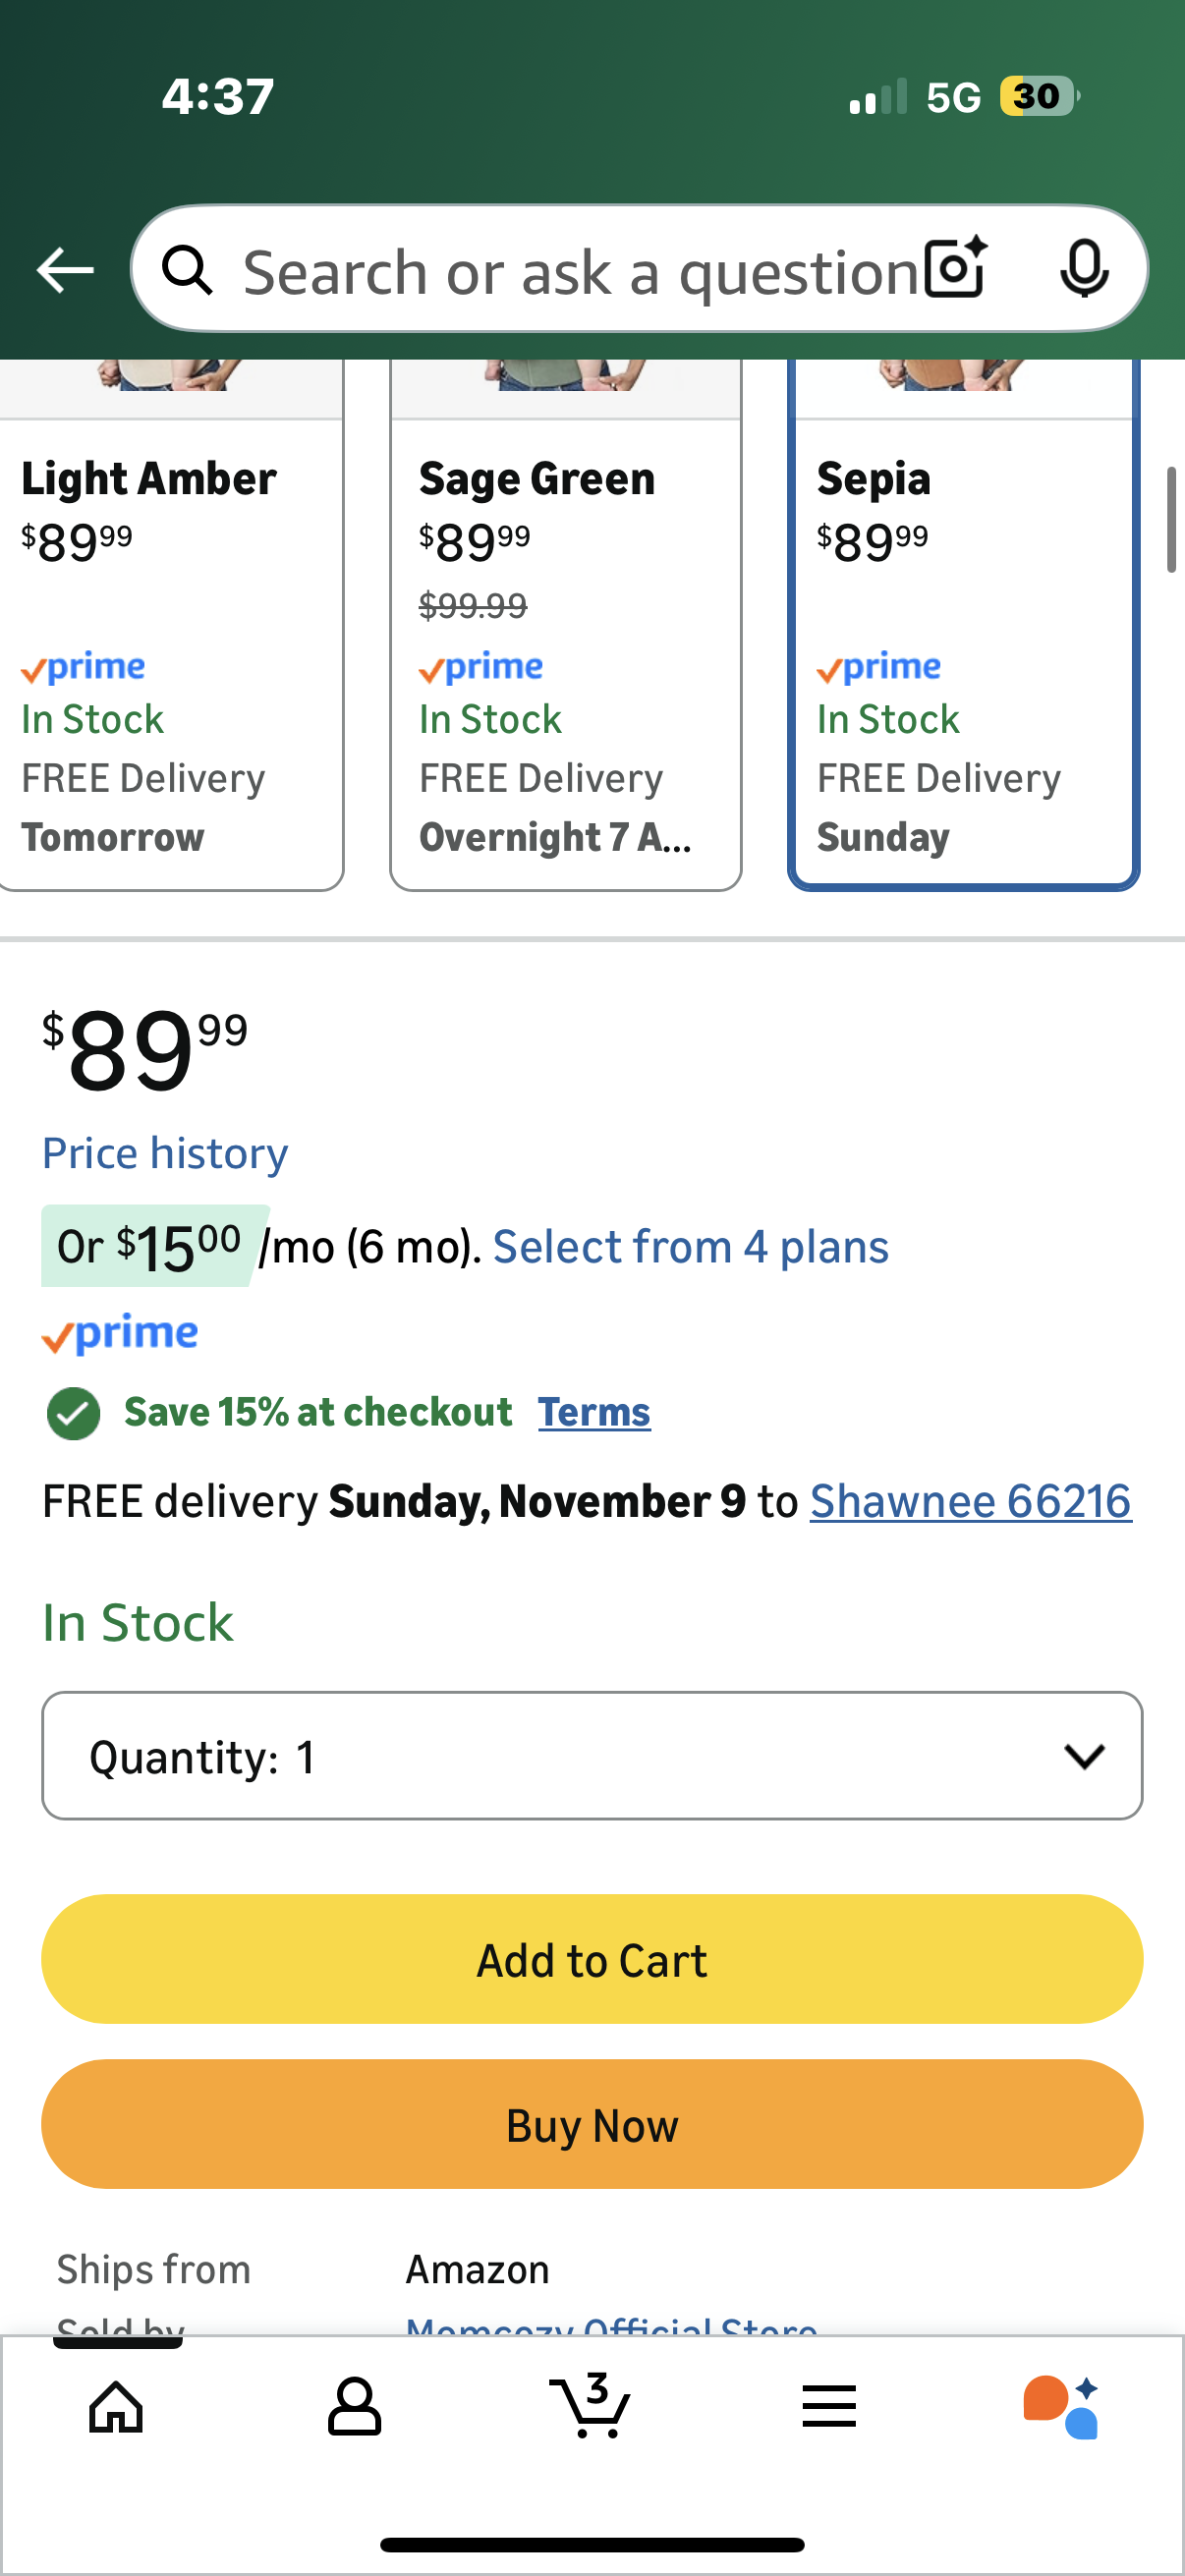Tap the microphone voice search icon
The width and height of the screenshot is (1185, 2576).
[1083, 268]
